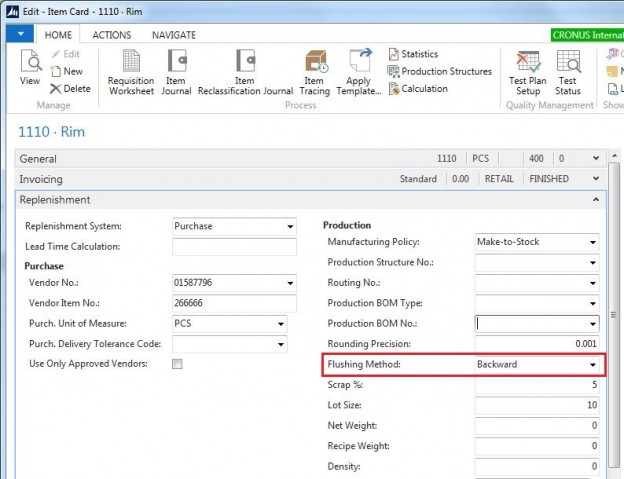Click the 1110 · Rim page title
624x479 pixels.
(52, 132)
